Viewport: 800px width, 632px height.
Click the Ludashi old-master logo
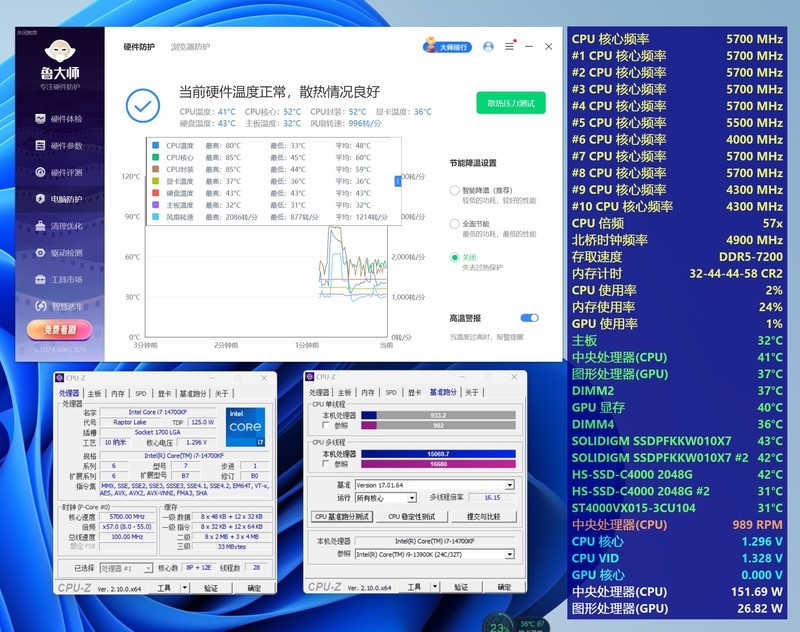(60, 52)
